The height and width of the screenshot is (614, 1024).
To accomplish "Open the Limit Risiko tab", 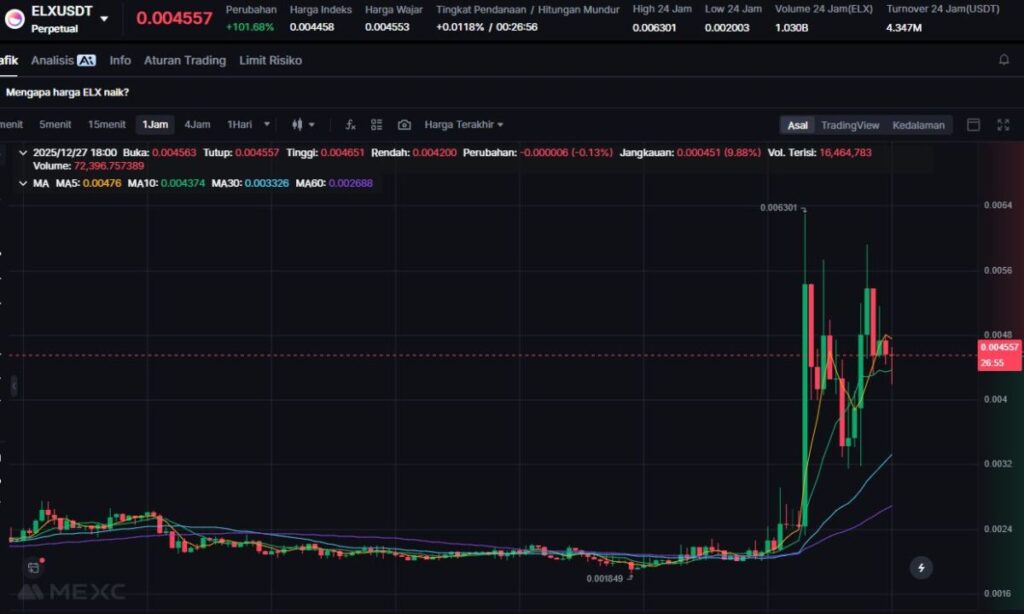I will (270, 60).
